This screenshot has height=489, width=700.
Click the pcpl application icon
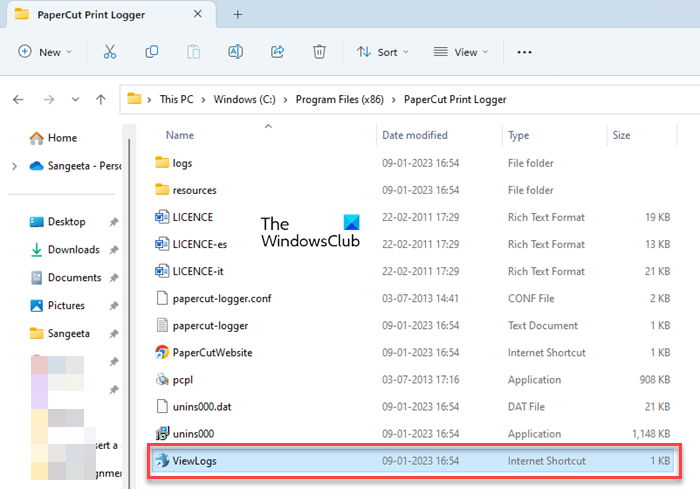(162, 380)
